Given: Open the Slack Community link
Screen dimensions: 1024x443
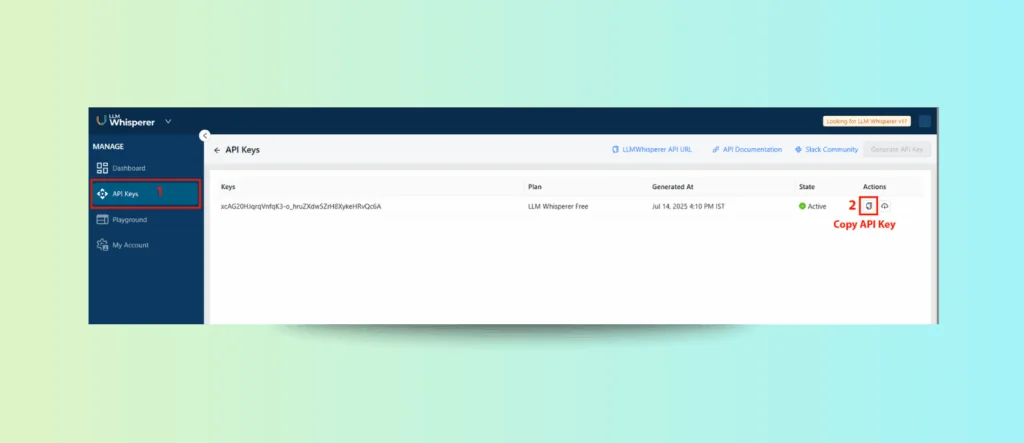Looking at the screenshot, I should click(x=827, y=150).
